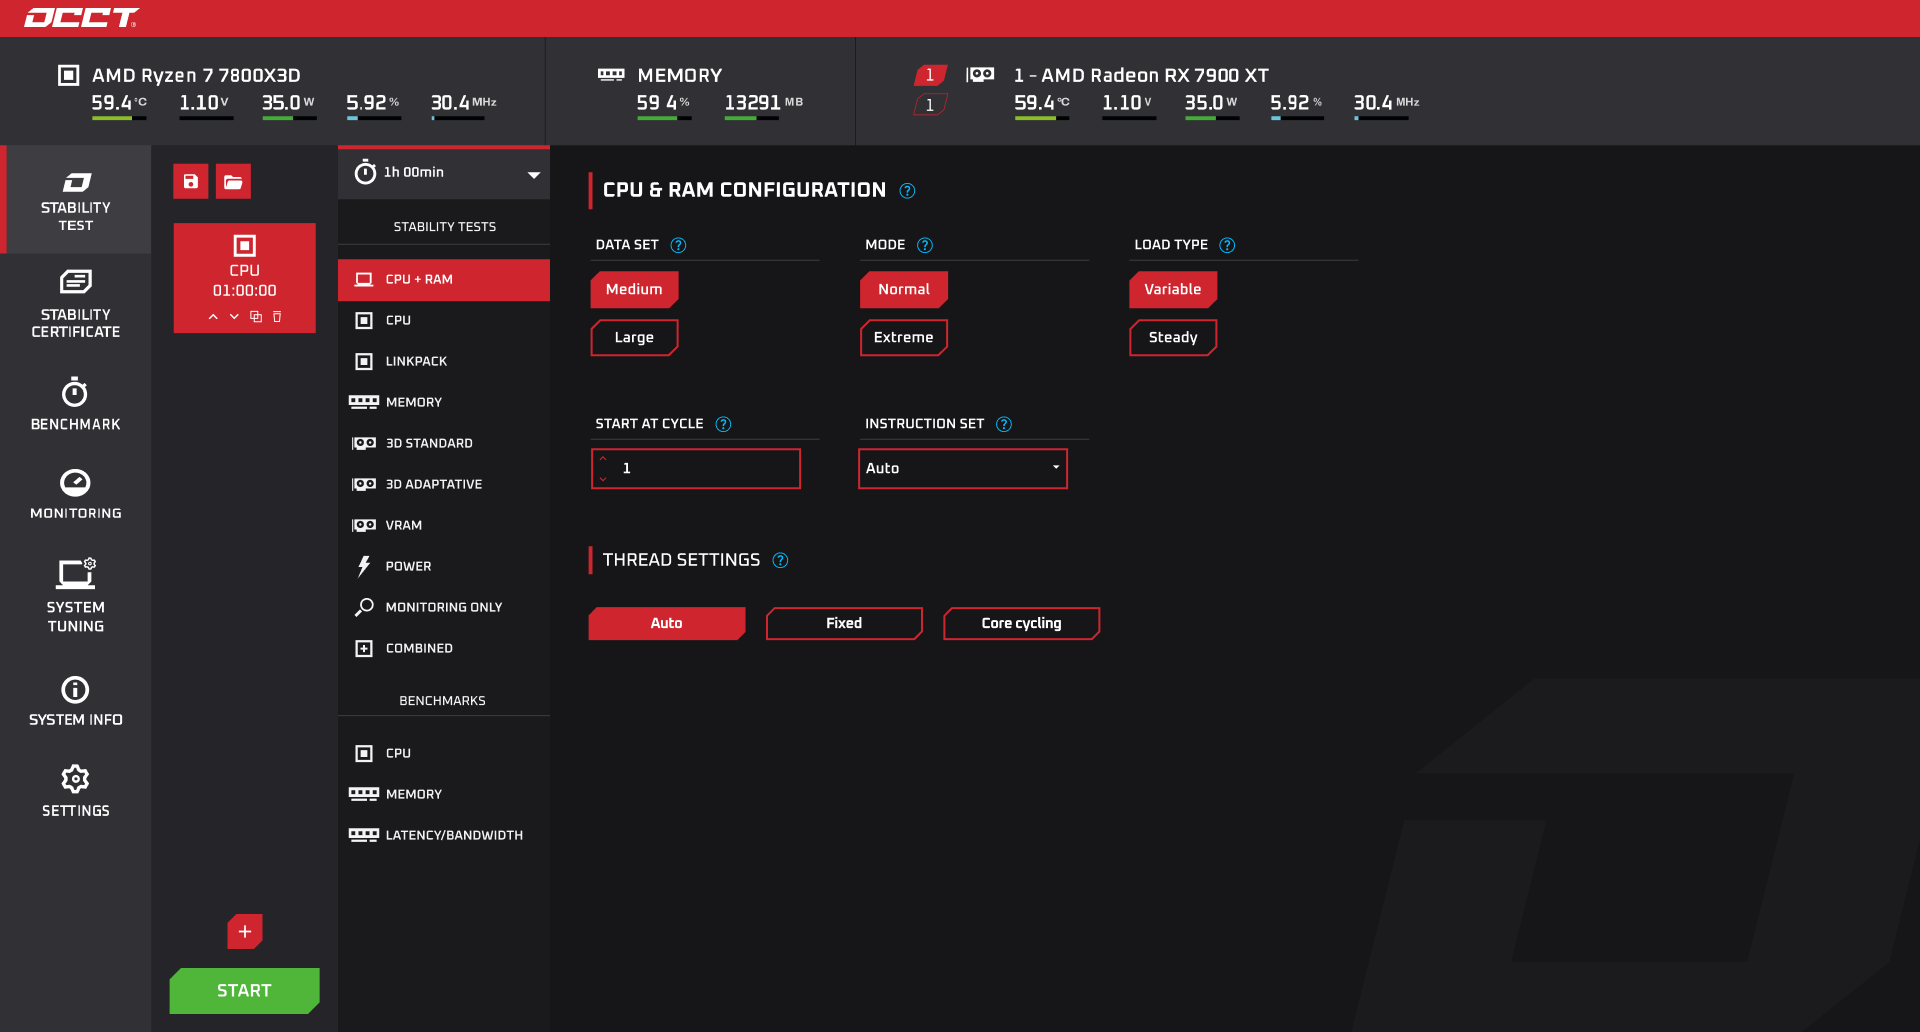Show help for the Load Type option
The image size is (1920, 1032).
1227,245
